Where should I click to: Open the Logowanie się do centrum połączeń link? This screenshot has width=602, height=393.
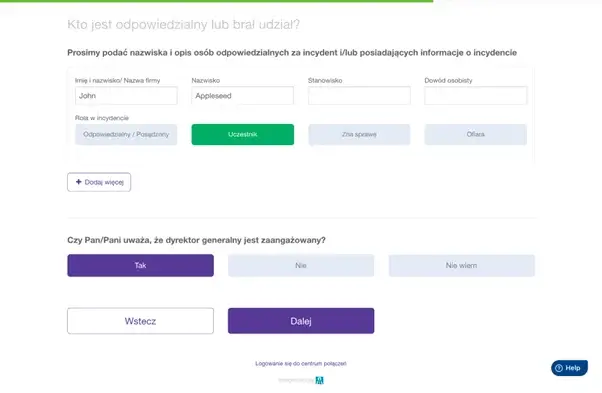click(301, 363)
